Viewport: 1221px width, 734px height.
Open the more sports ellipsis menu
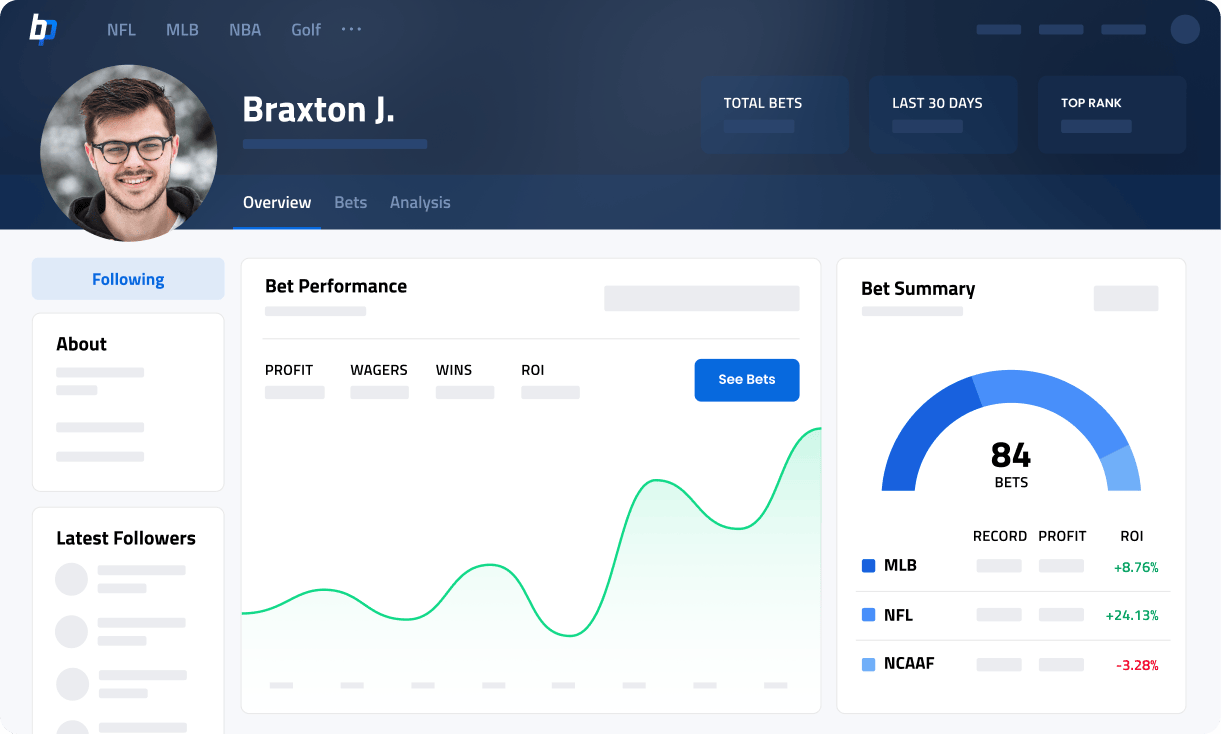click(x=351, y=29)
